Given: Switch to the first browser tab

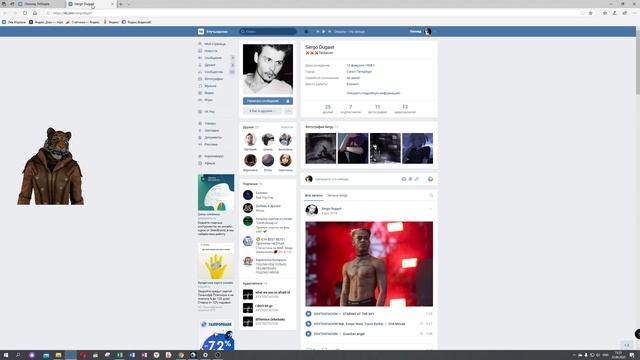Looking at the screenshot, I should coord(41,4).
